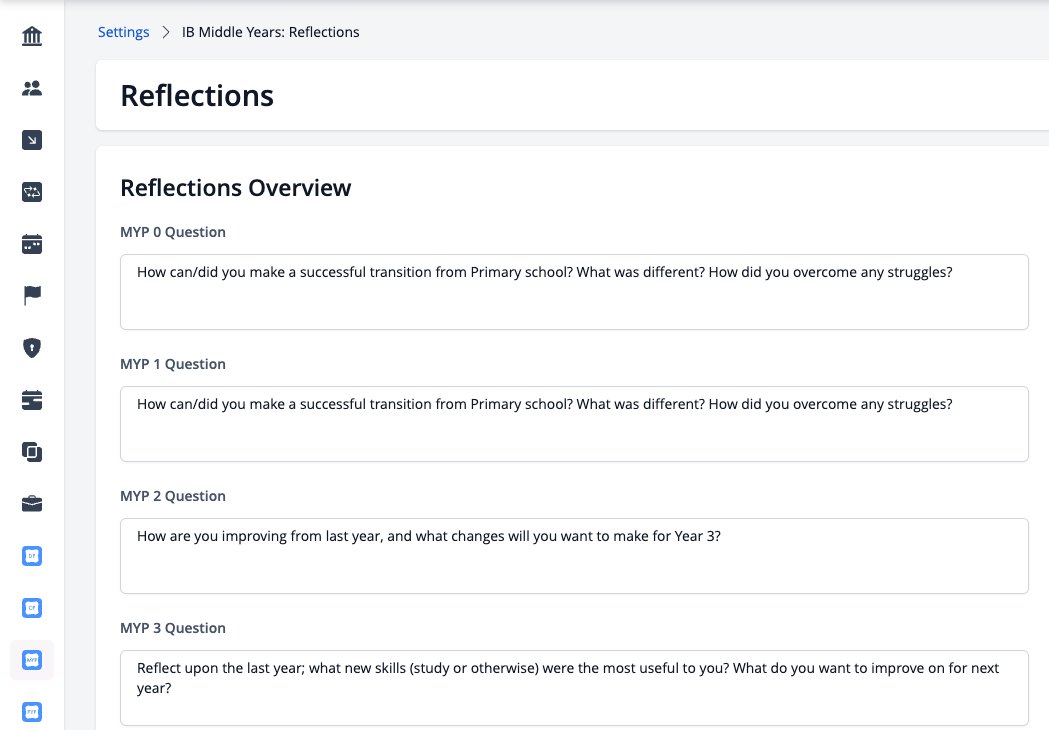Select the briefcase icon in the sidebar
The height and width of the screenshot is (730, 1049).
pos(31,504)
